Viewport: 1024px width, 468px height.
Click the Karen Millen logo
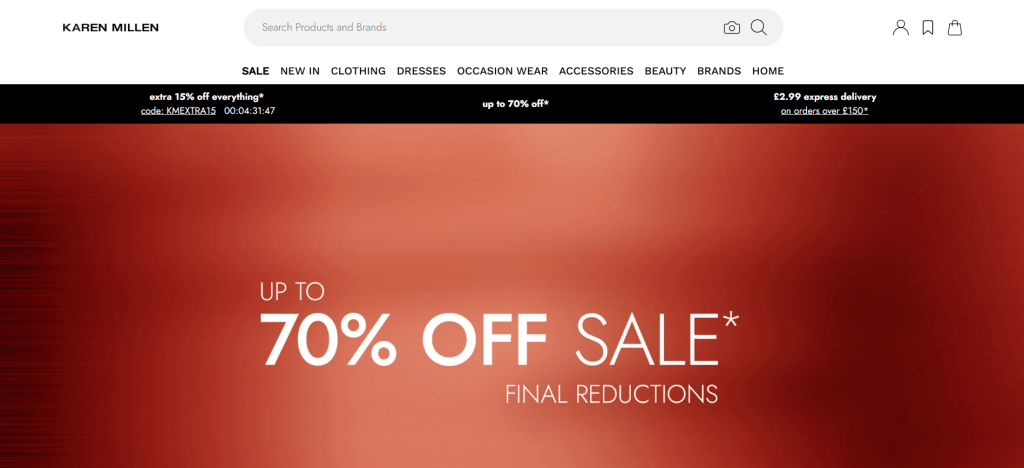110,27
